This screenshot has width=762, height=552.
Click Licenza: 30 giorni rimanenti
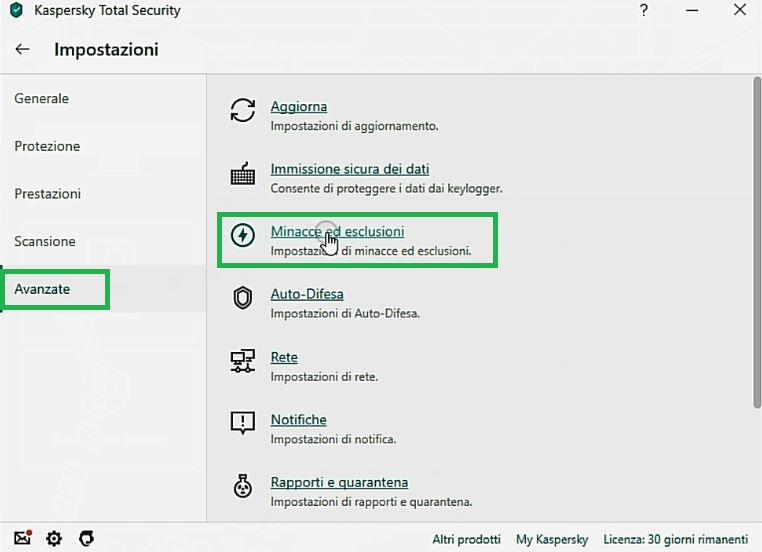click(x=675, y=539)
